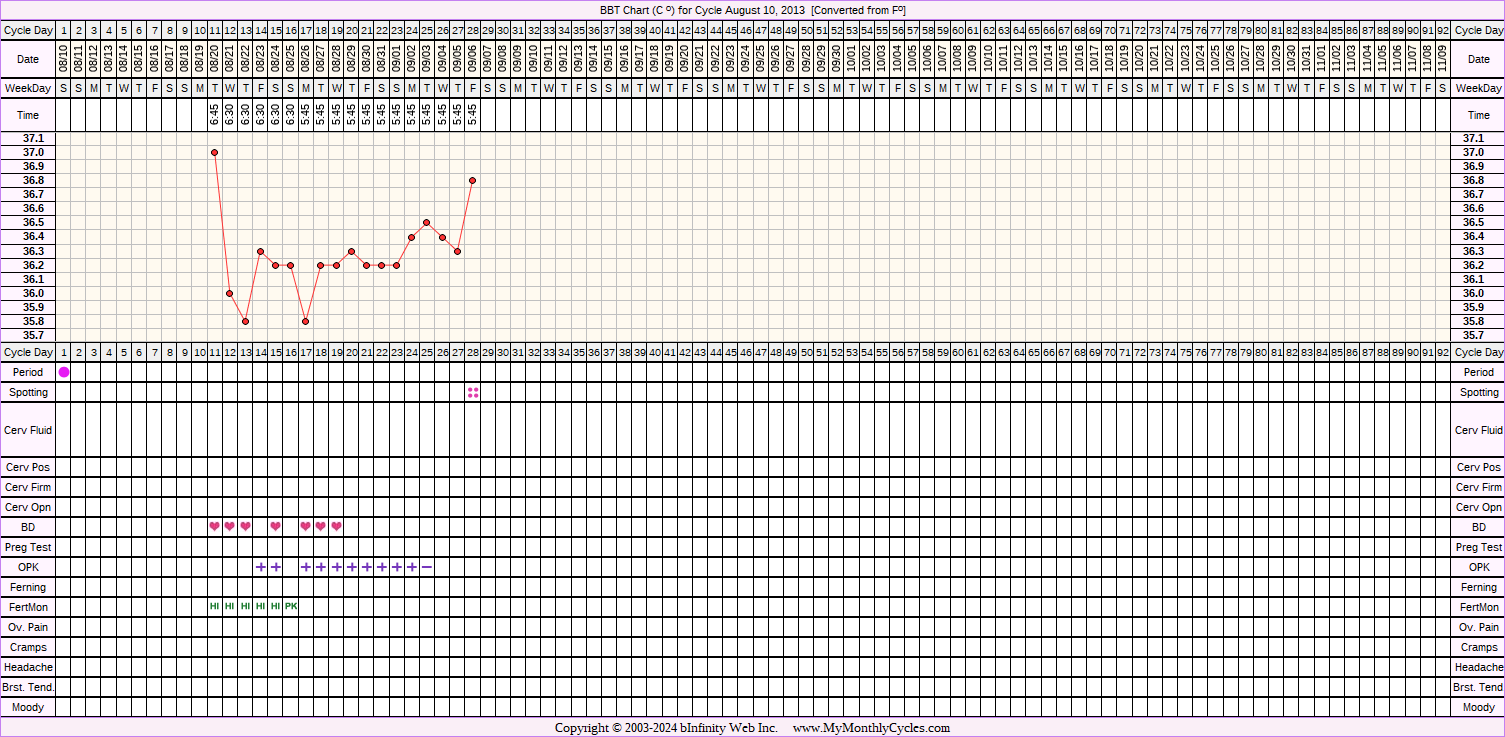Click the BD heart on cycle day 11
This screenshot has height=737, width=1505.
pyautogui.click(x=214, y=527)
